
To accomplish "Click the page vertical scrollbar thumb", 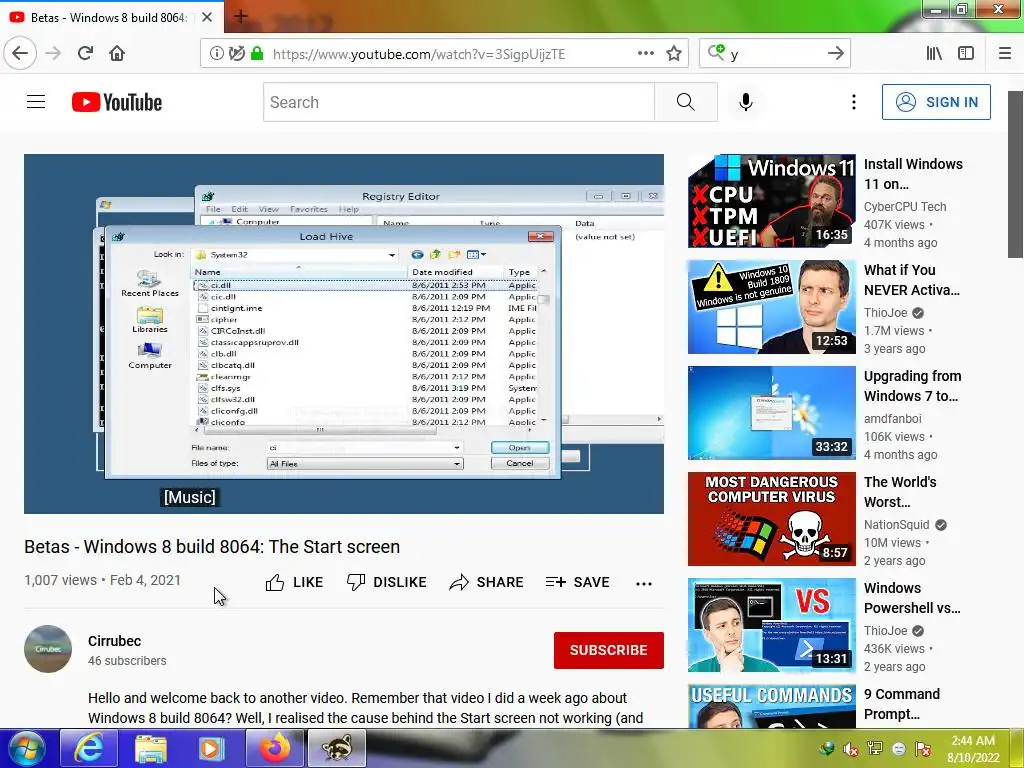I will pos(1015,174).
